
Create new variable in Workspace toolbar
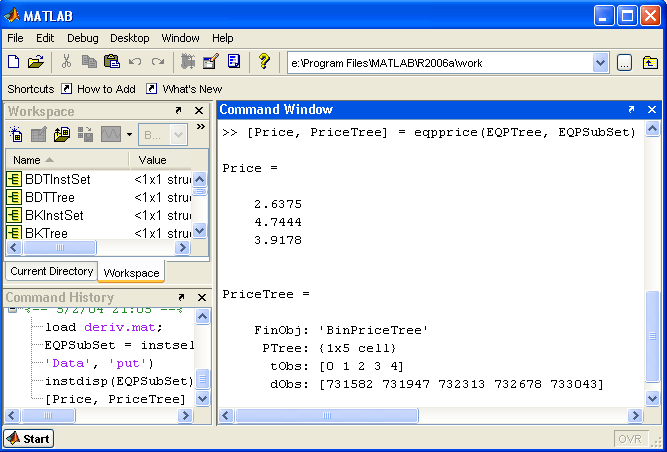click(16, 134)
